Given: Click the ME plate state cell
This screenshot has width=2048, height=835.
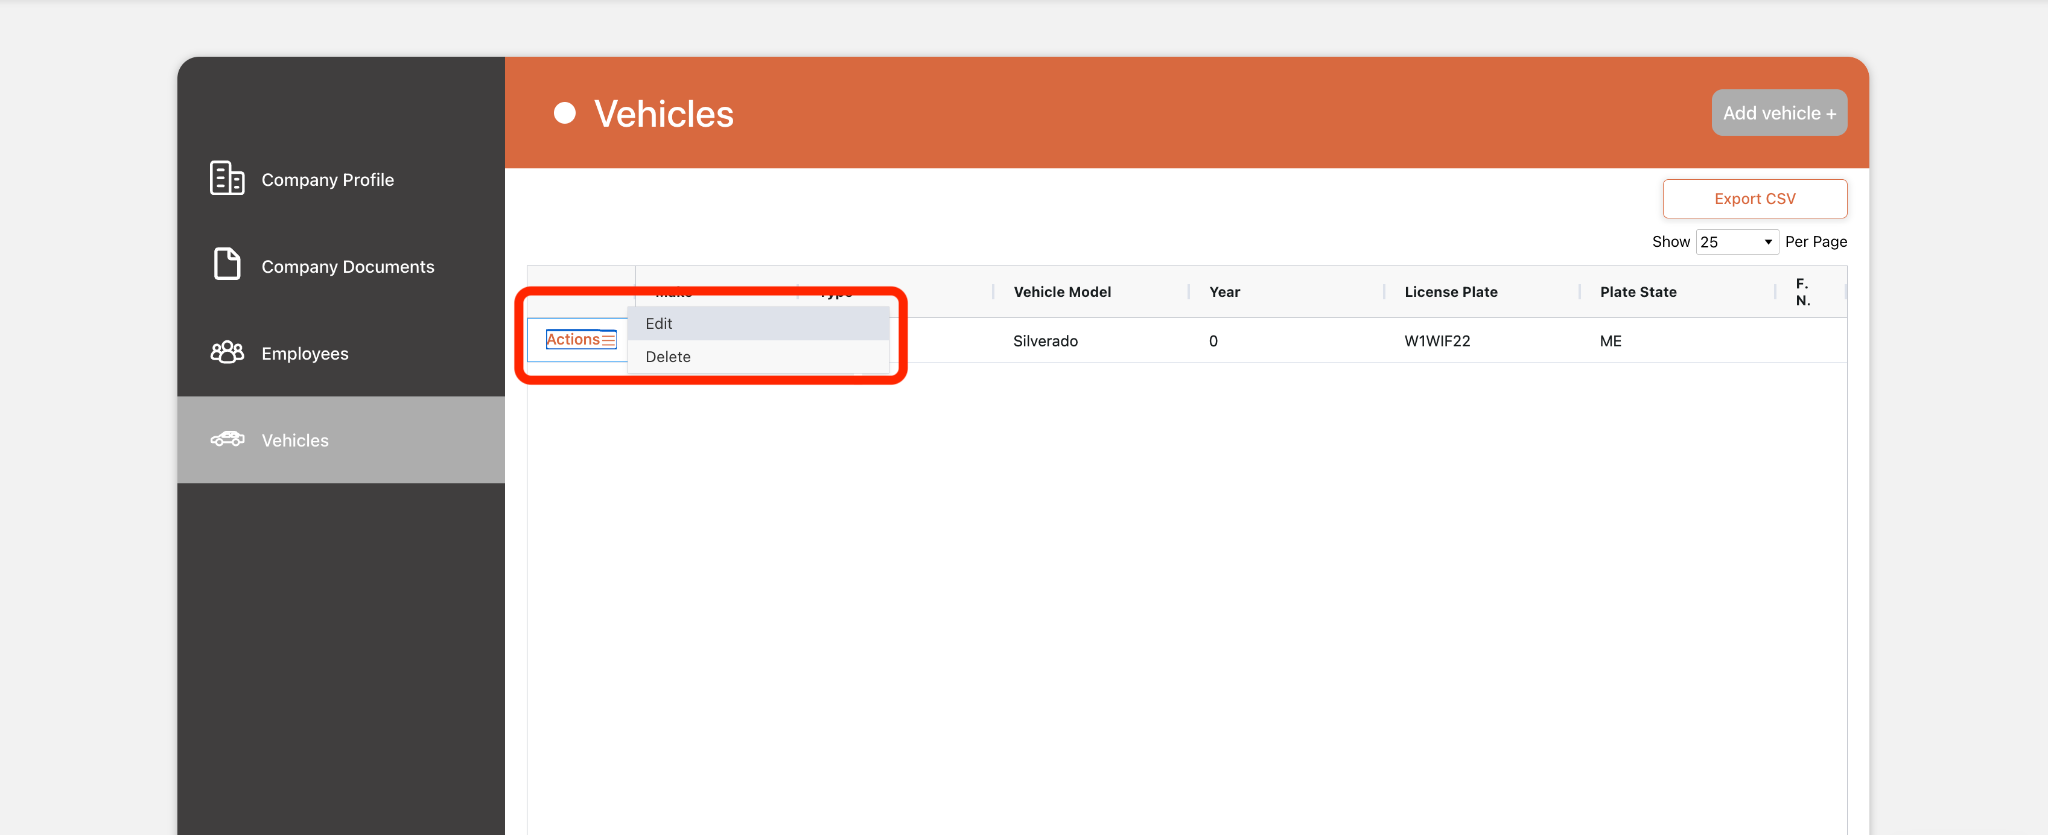Looking at the screenshot, I should pyautogui.click(x=1610, y=341).
